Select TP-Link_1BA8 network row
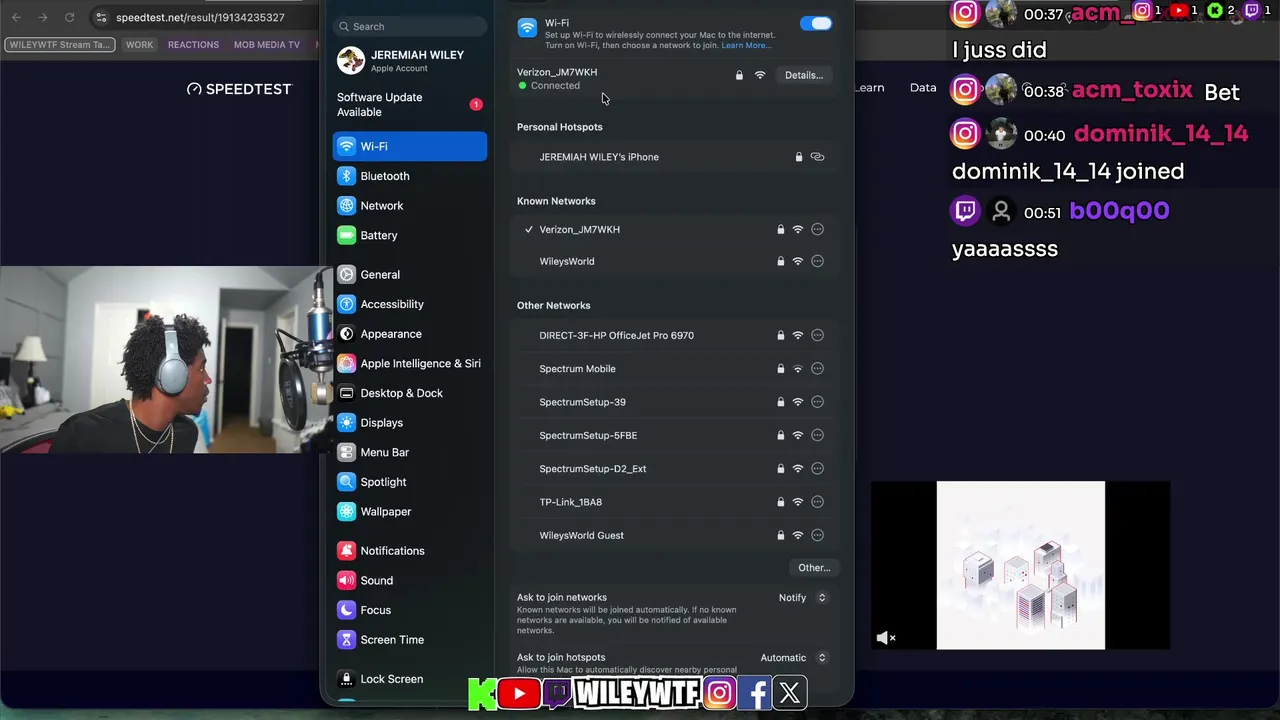 [x=676, y=502]
